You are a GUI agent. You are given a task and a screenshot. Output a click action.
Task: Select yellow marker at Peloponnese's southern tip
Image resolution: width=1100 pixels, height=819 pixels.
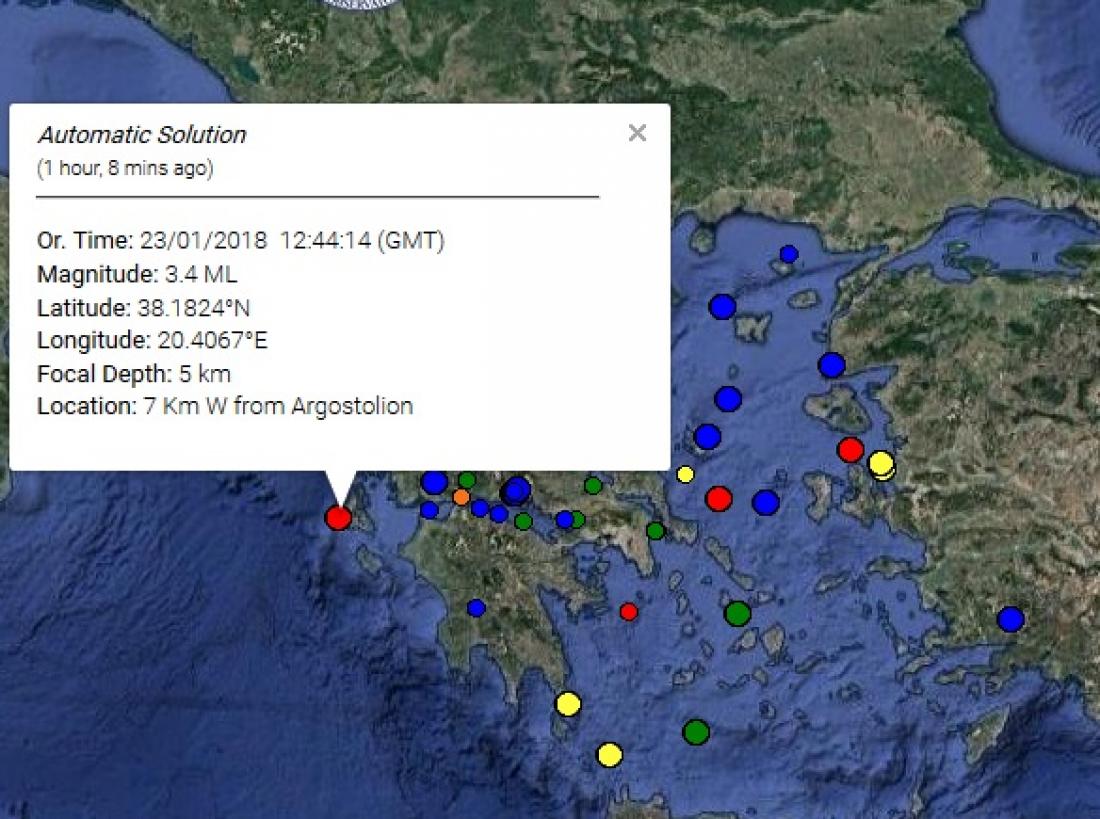point(568,704)
